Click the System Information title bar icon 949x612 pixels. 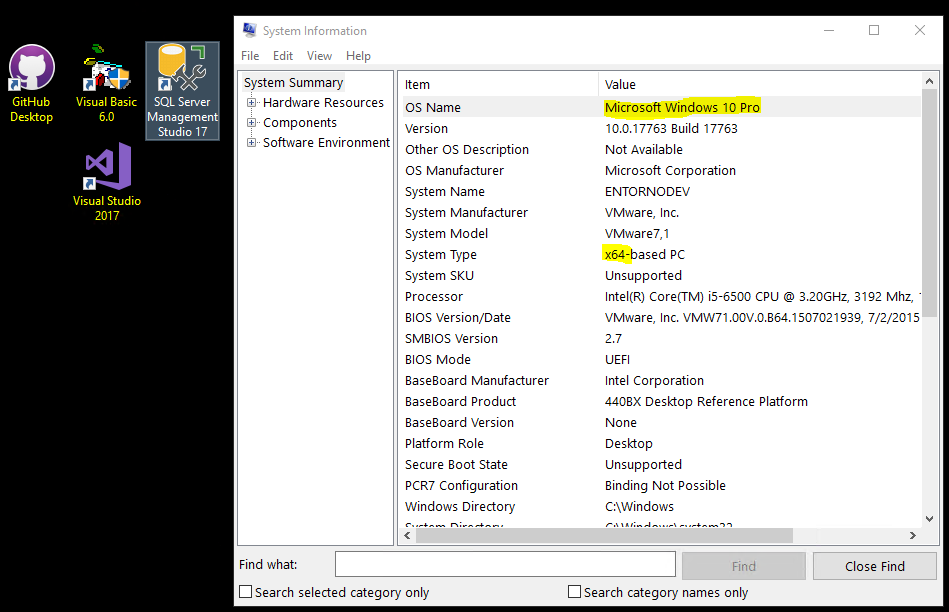pyautogui.click(x=249, y=30)
